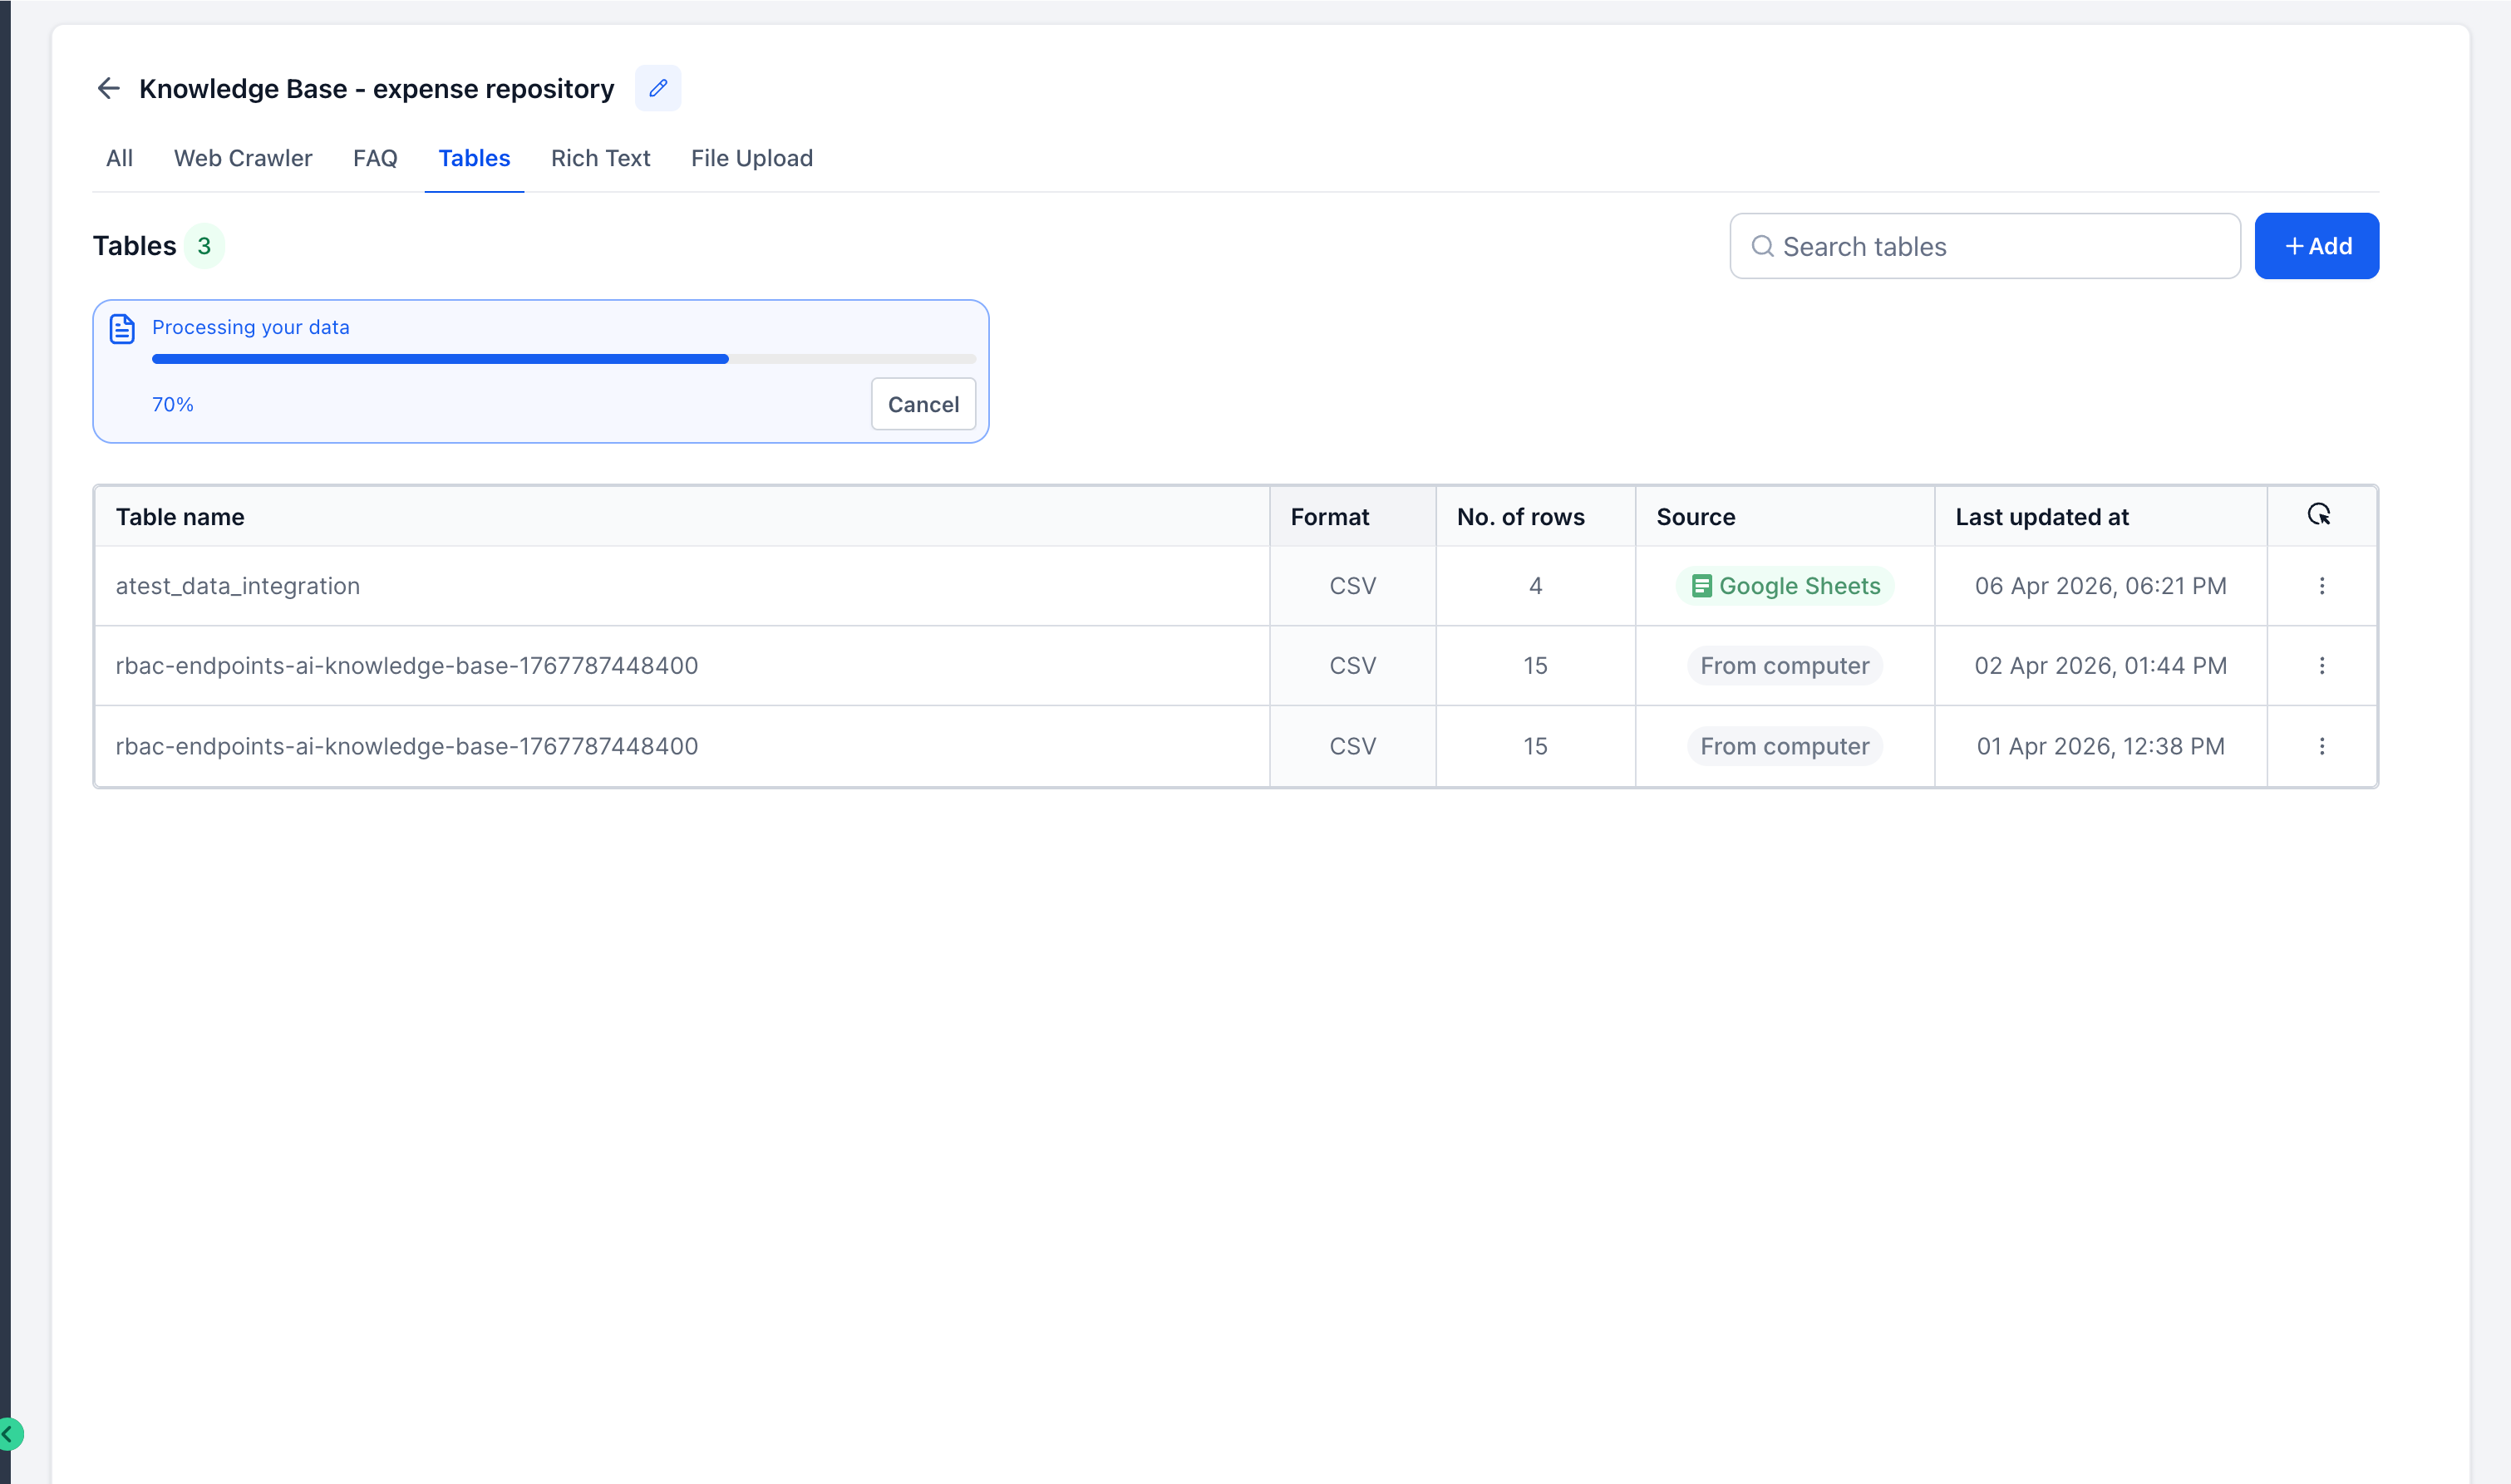Click the atest_data_integration table name
The height and width of the screenshot is (1484, 2511).
[238, 586]
